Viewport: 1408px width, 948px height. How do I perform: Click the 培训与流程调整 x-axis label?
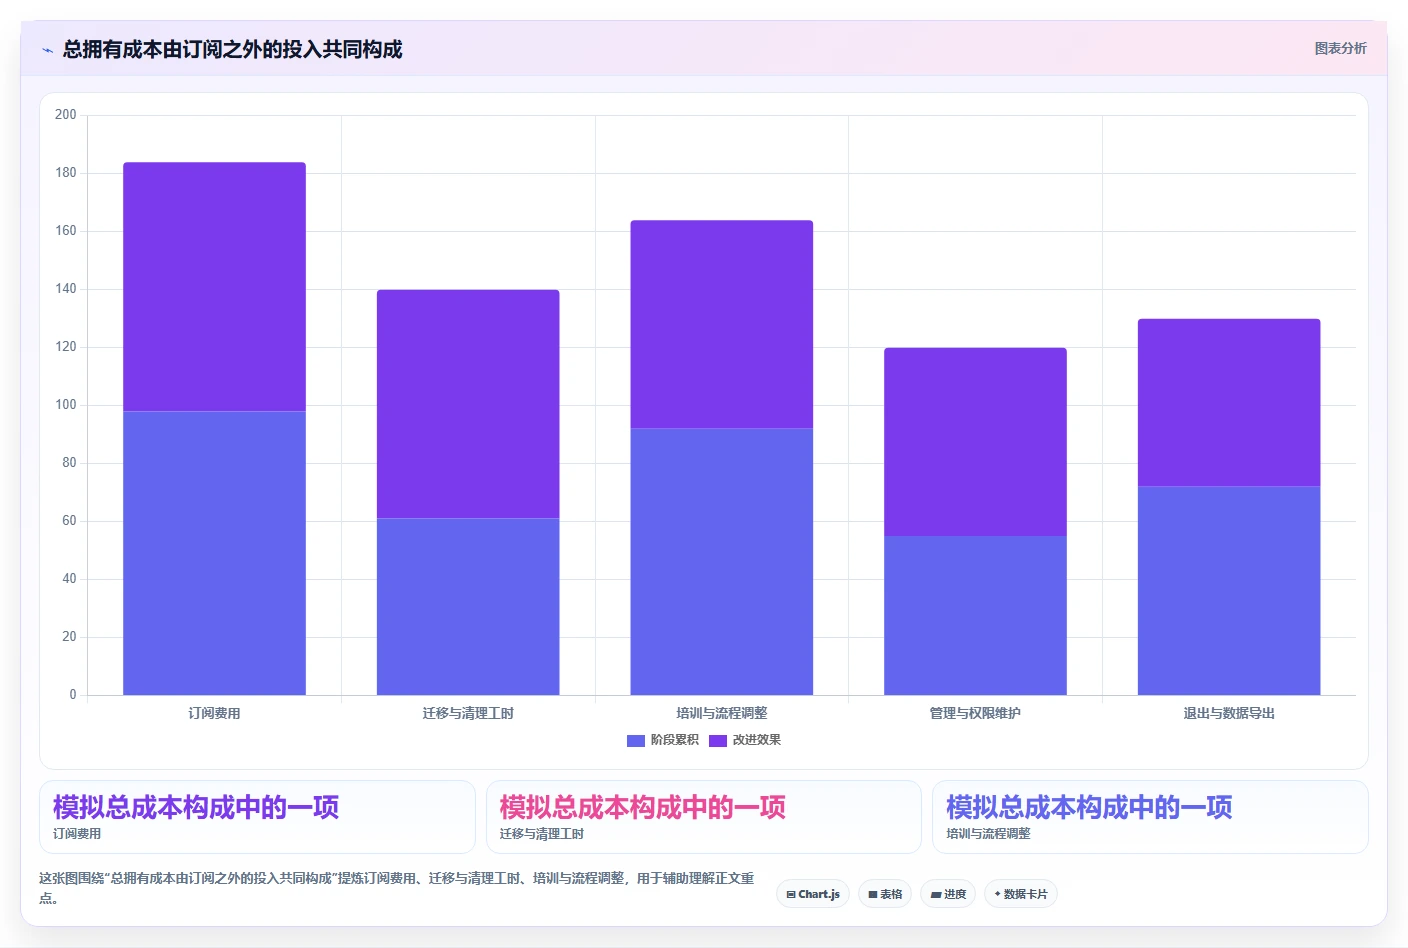click(x=722, y=713)
